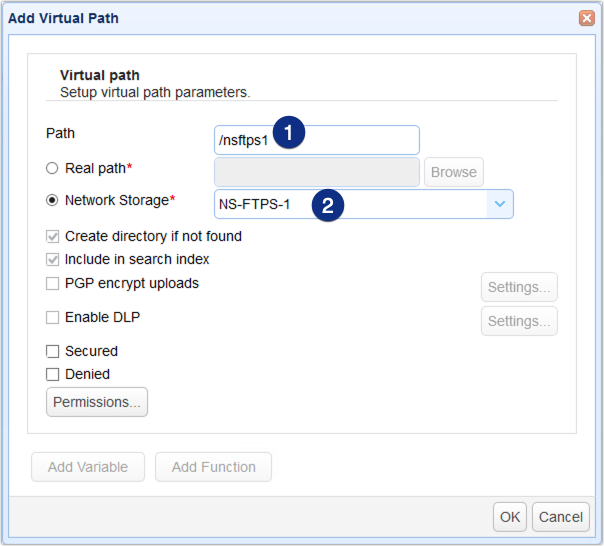Image resolution: width=604 pixels, height=546 pixels.
Task: Select the Real path radio button
Action: [53, 169]
